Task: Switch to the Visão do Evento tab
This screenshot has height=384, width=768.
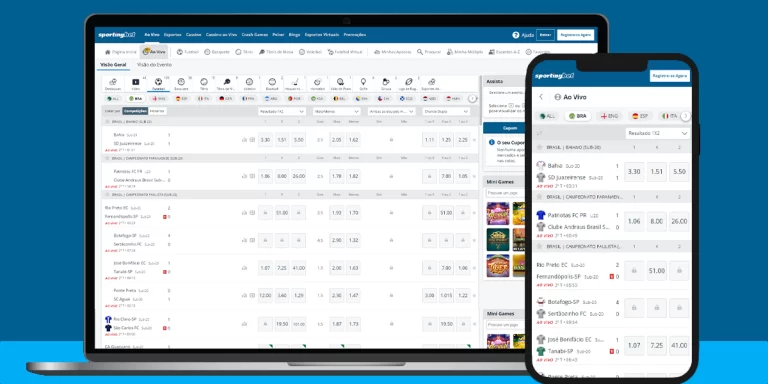Action: click(154, 65)
